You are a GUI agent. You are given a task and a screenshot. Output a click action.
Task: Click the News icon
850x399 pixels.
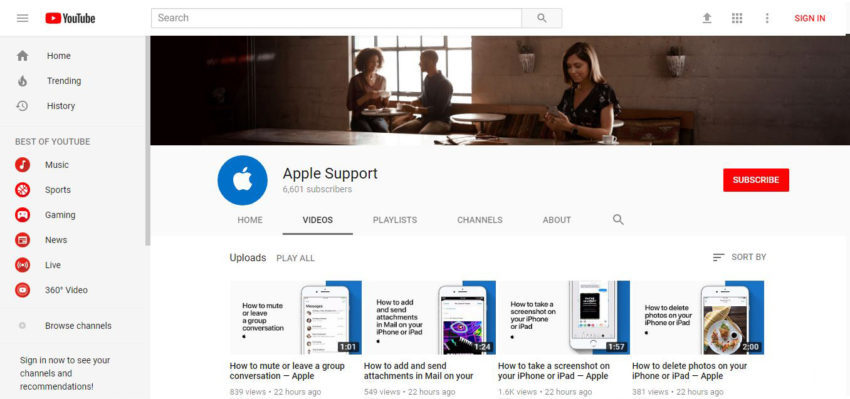point(22,240)
